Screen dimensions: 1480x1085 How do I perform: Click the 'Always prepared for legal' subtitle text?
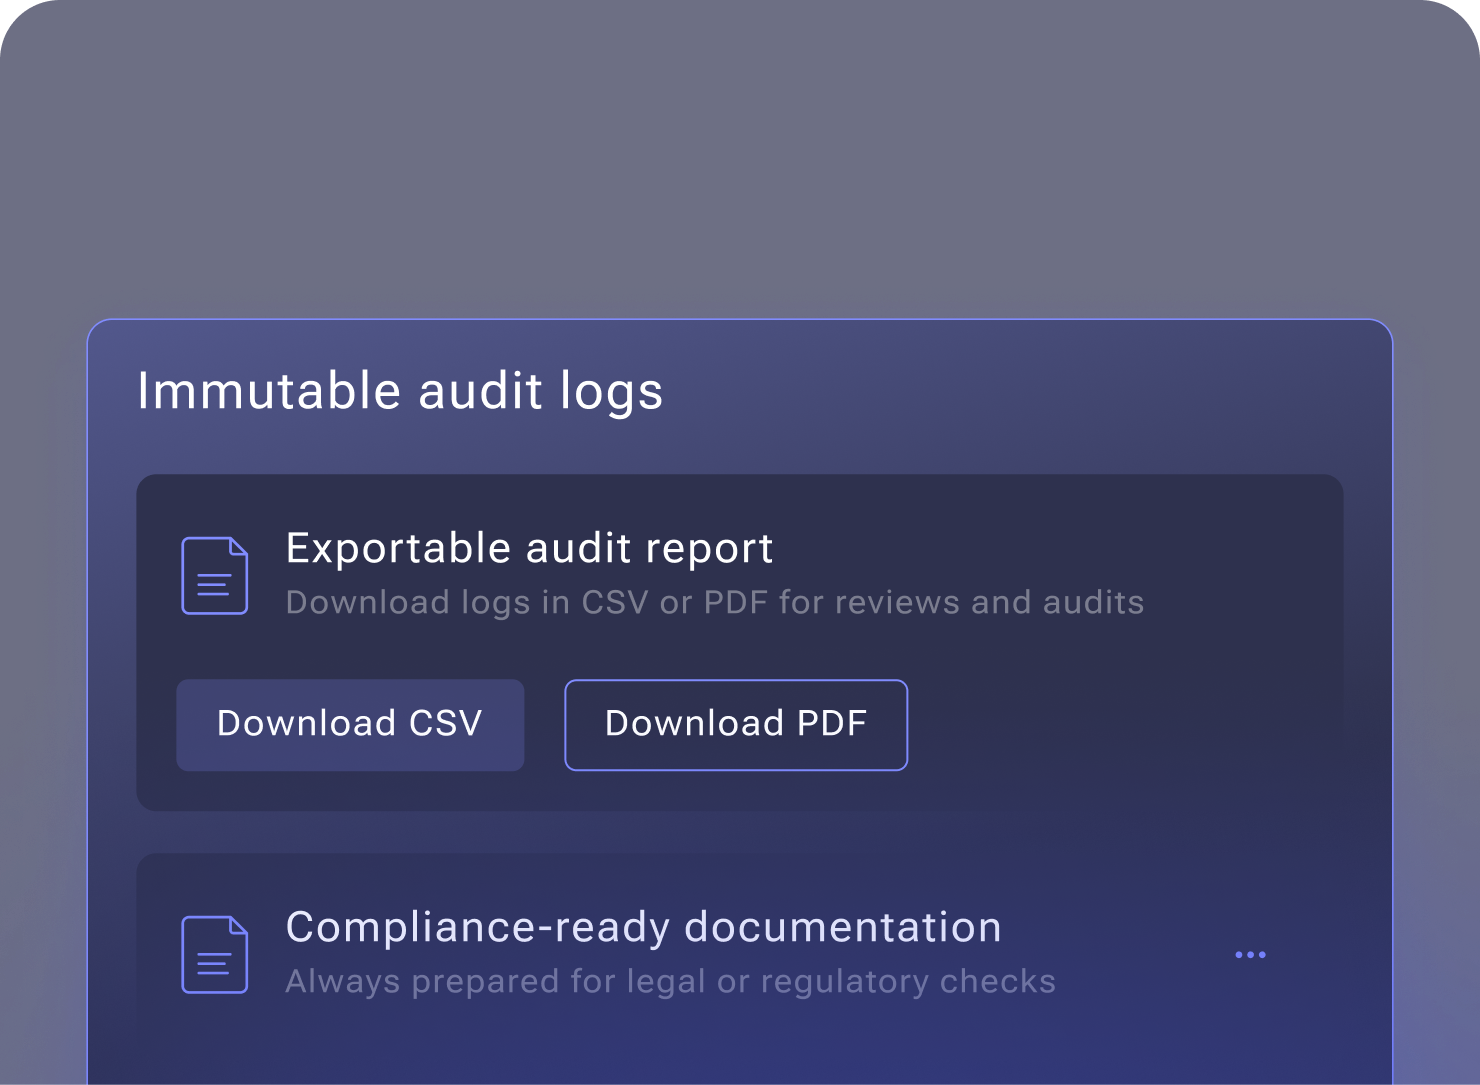coord(670,982)
